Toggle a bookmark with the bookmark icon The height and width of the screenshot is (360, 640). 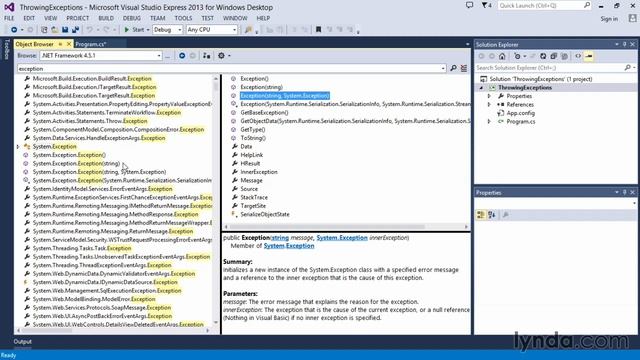pyautogui.click(x=319, y=30)
